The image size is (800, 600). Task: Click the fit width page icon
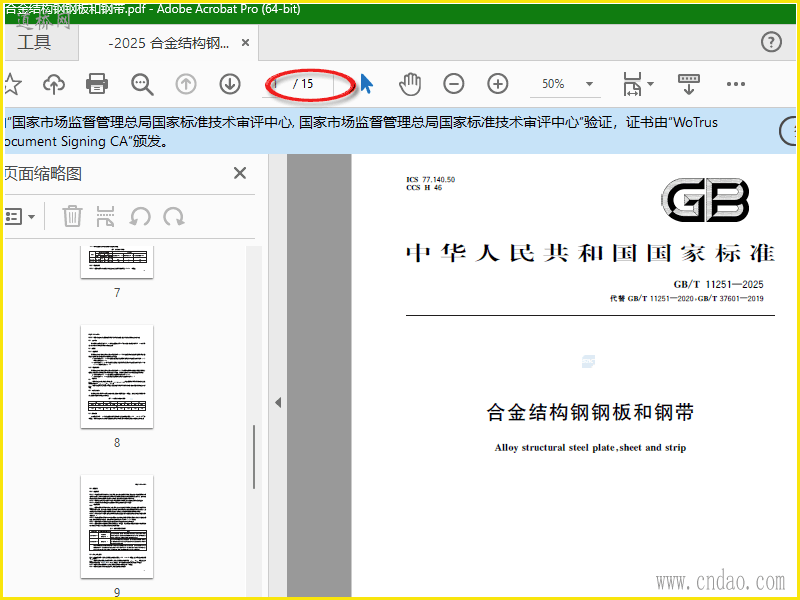[x=632, y=84]
